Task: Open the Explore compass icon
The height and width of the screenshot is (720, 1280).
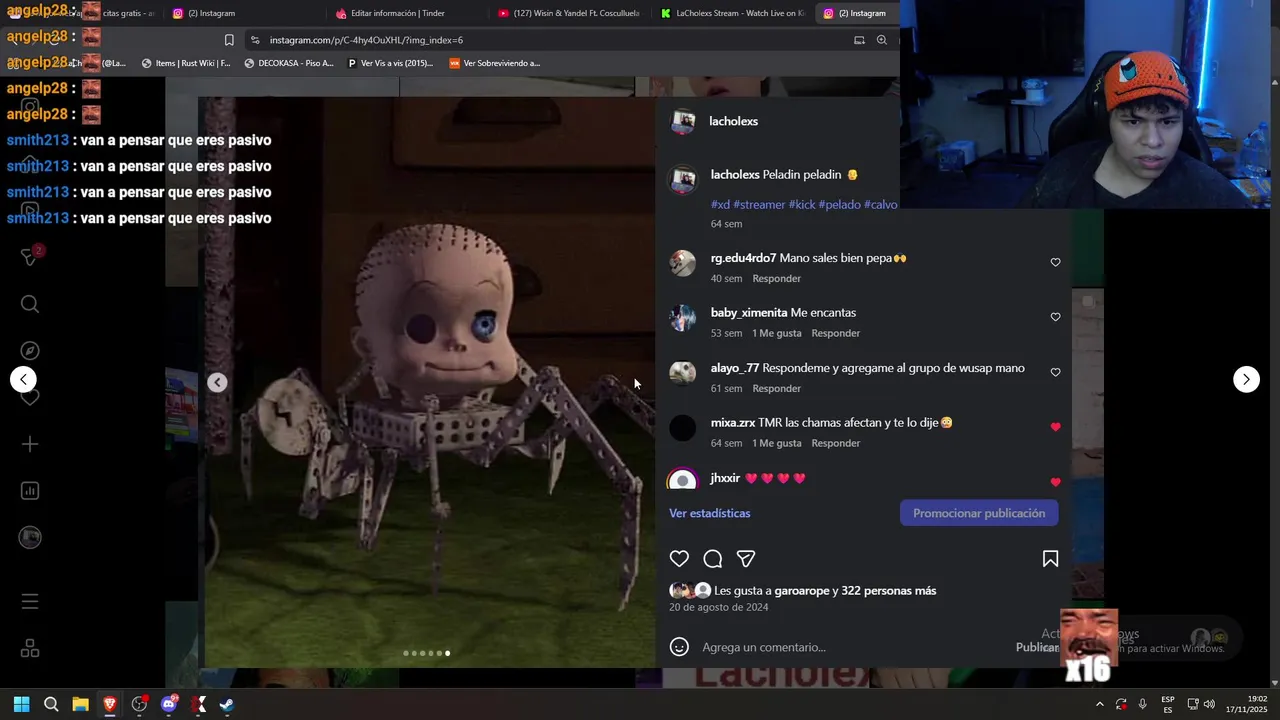Action: 30,351
